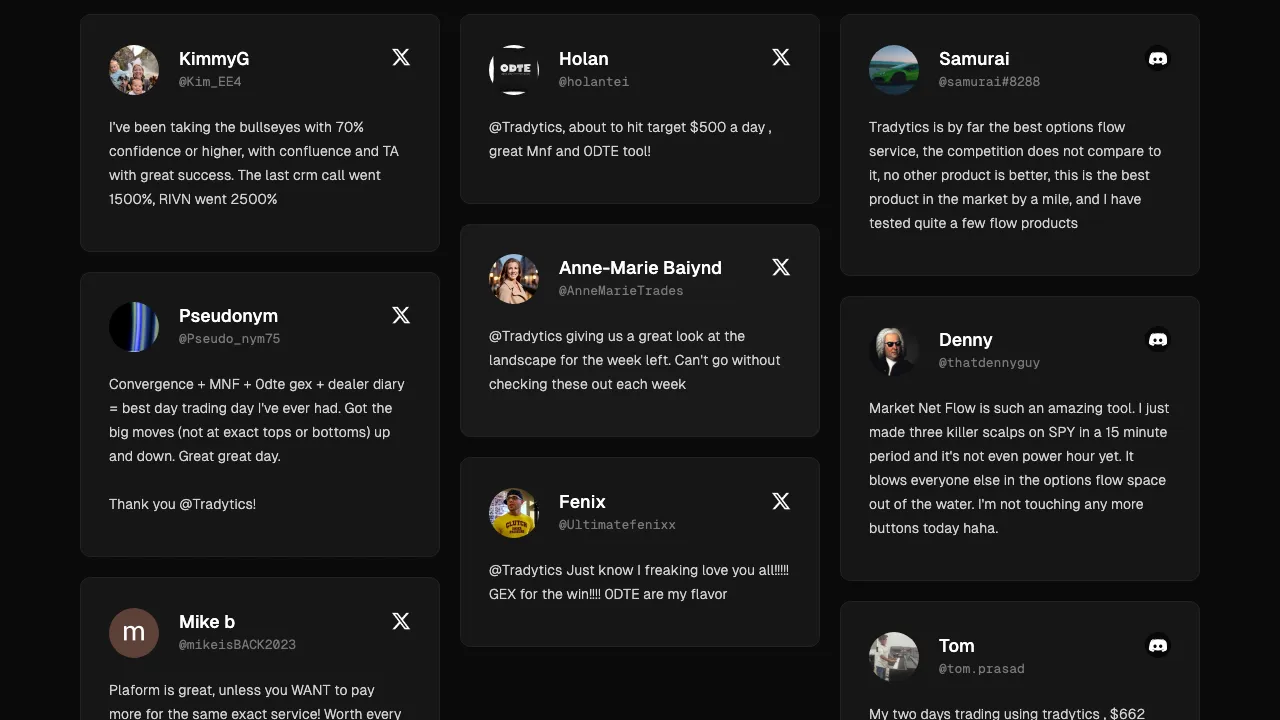This screenshot has height=720, width=1280.
Task: Click Samurai's green car avatar
Action: pos(894,70)
